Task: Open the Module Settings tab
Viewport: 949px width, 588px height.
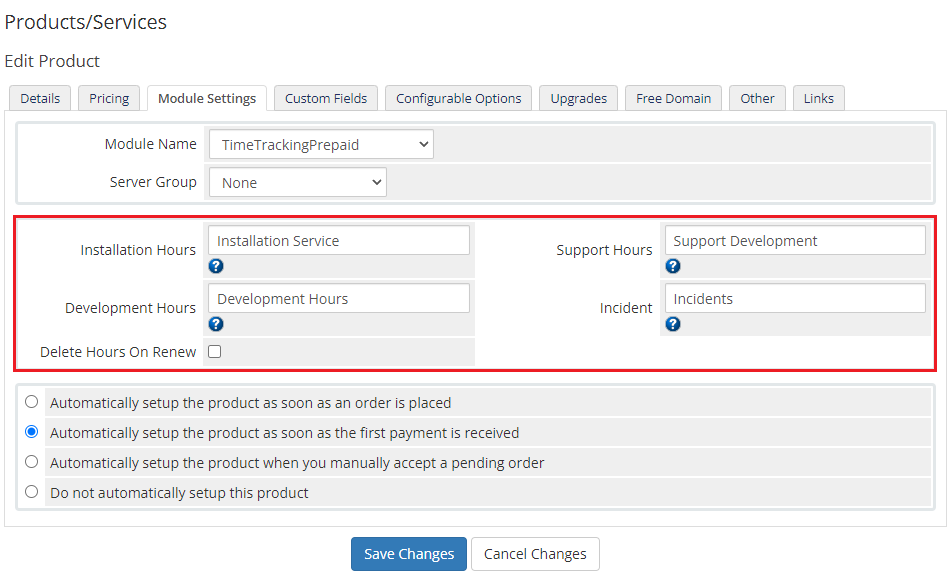Action: [207, 99]
